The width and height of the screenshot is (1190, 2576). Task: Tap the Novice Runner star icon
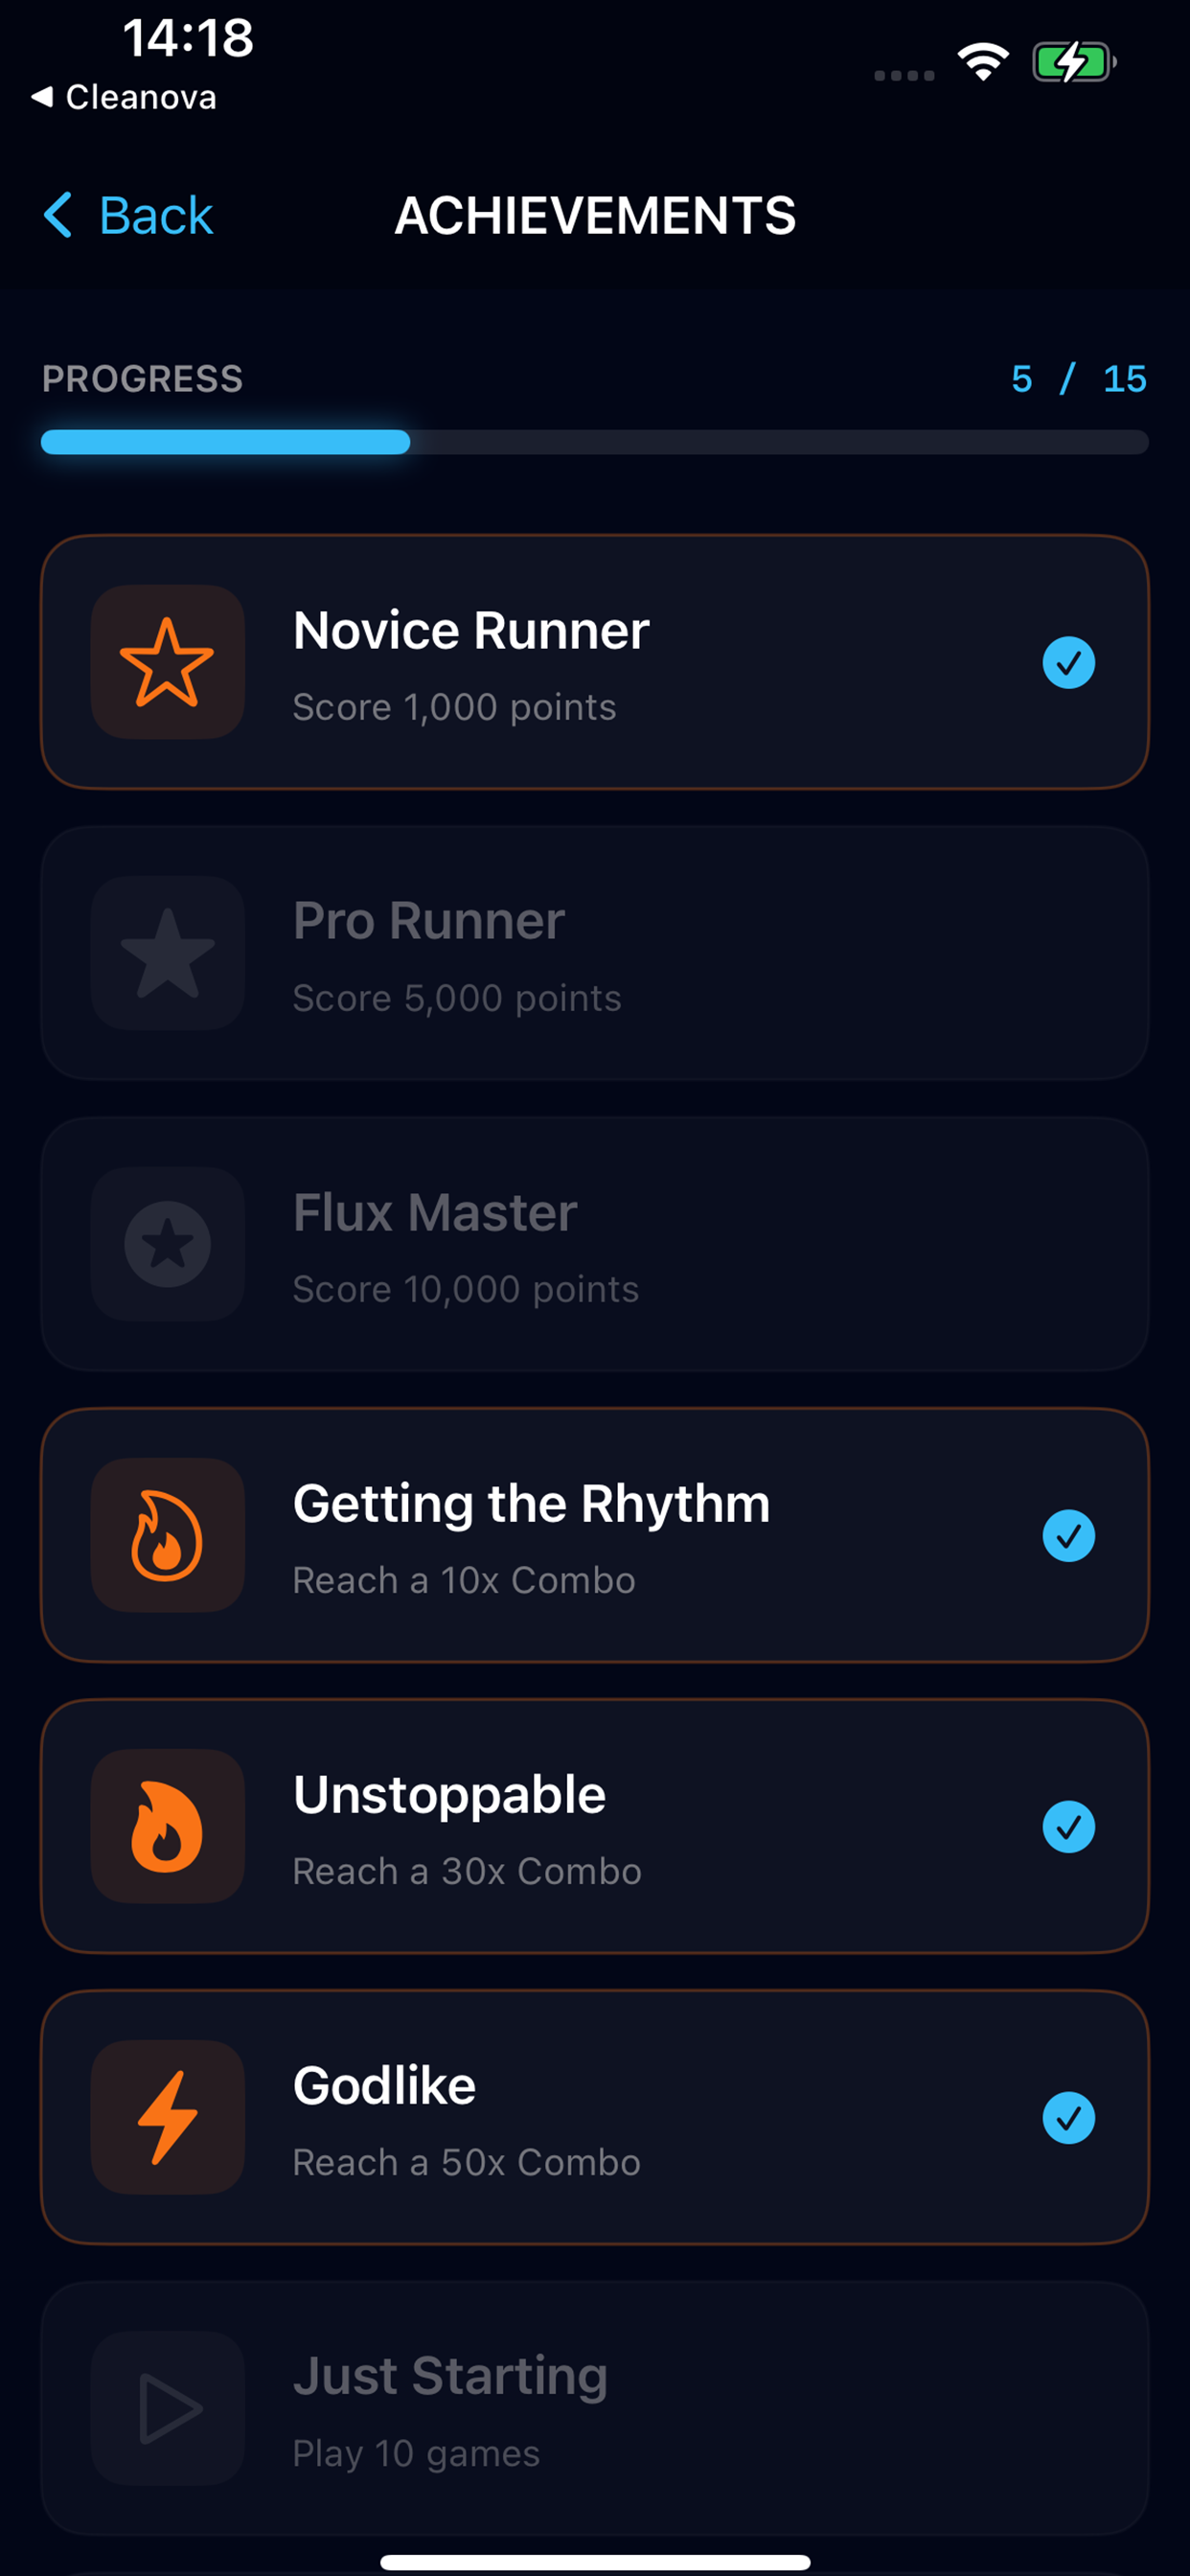click(x=167, y=662)
